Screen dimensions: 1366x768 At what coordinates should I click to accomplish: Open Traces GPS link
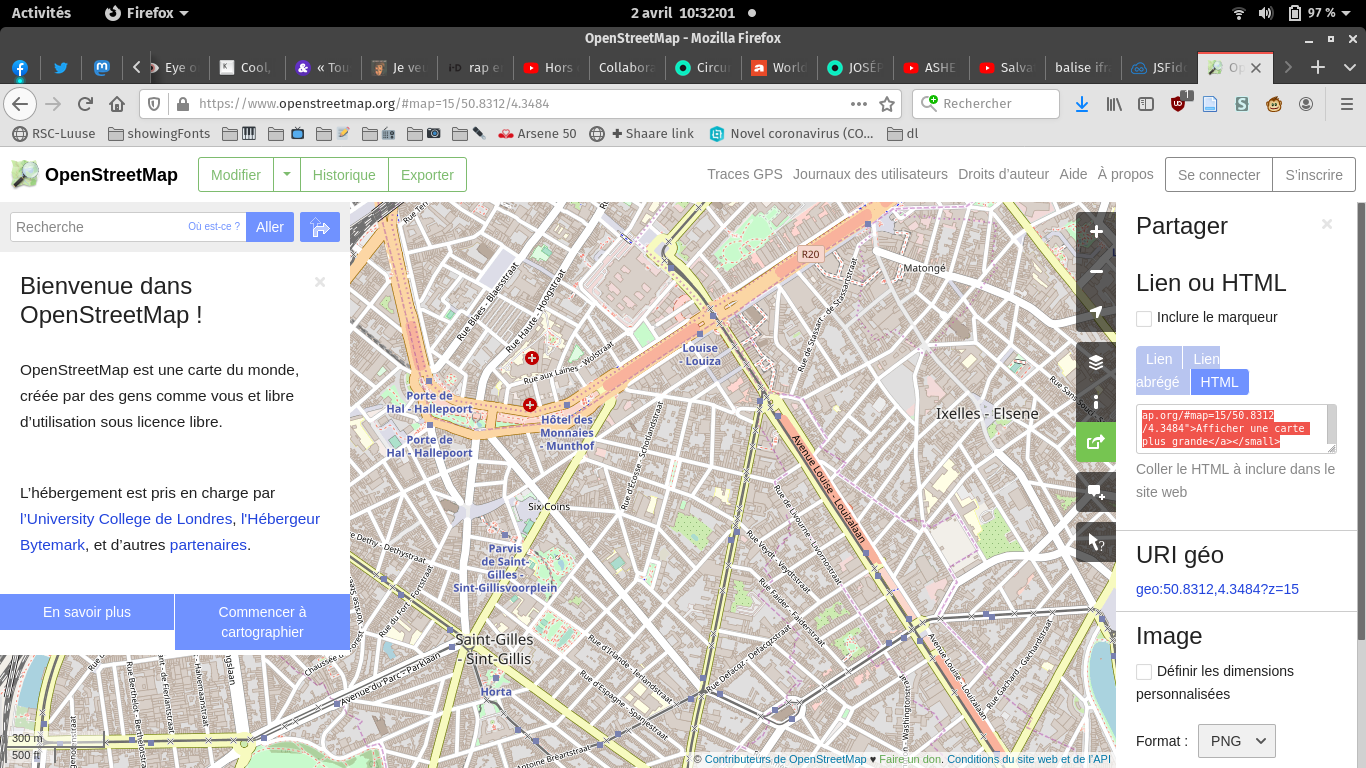tap(745, 174)
